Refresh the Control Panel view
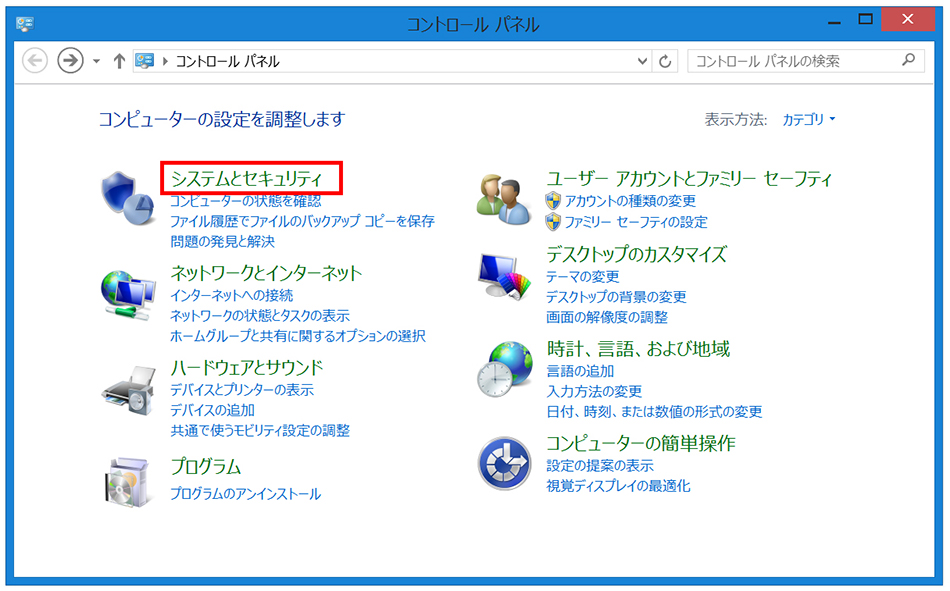Screen dimensions: 950x591 point(665,61)
